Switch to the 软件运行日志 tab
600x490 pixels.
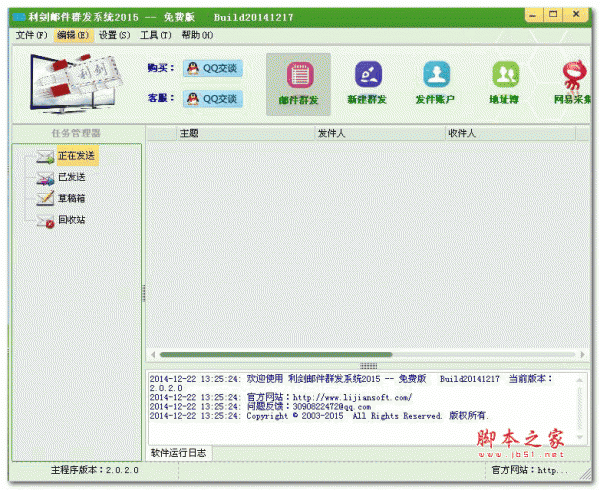tap(179, 453)
